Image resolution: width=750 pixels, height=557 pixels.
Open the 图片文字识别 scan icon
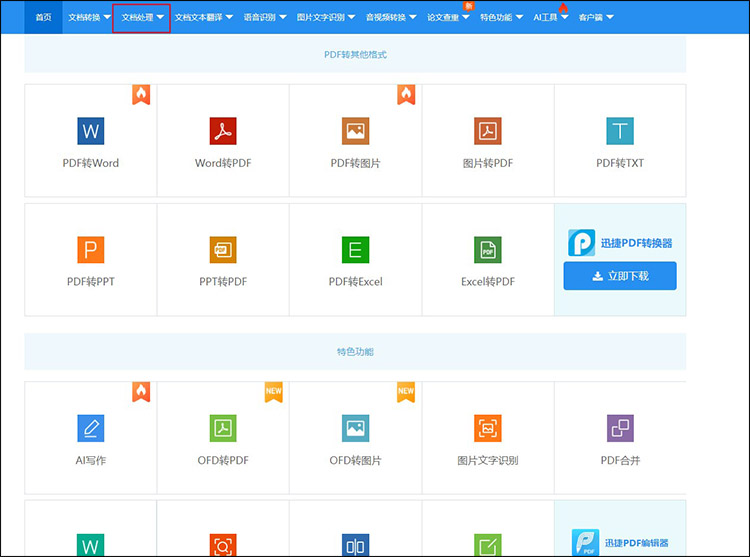pyautogui.click(x=487, y=428)
